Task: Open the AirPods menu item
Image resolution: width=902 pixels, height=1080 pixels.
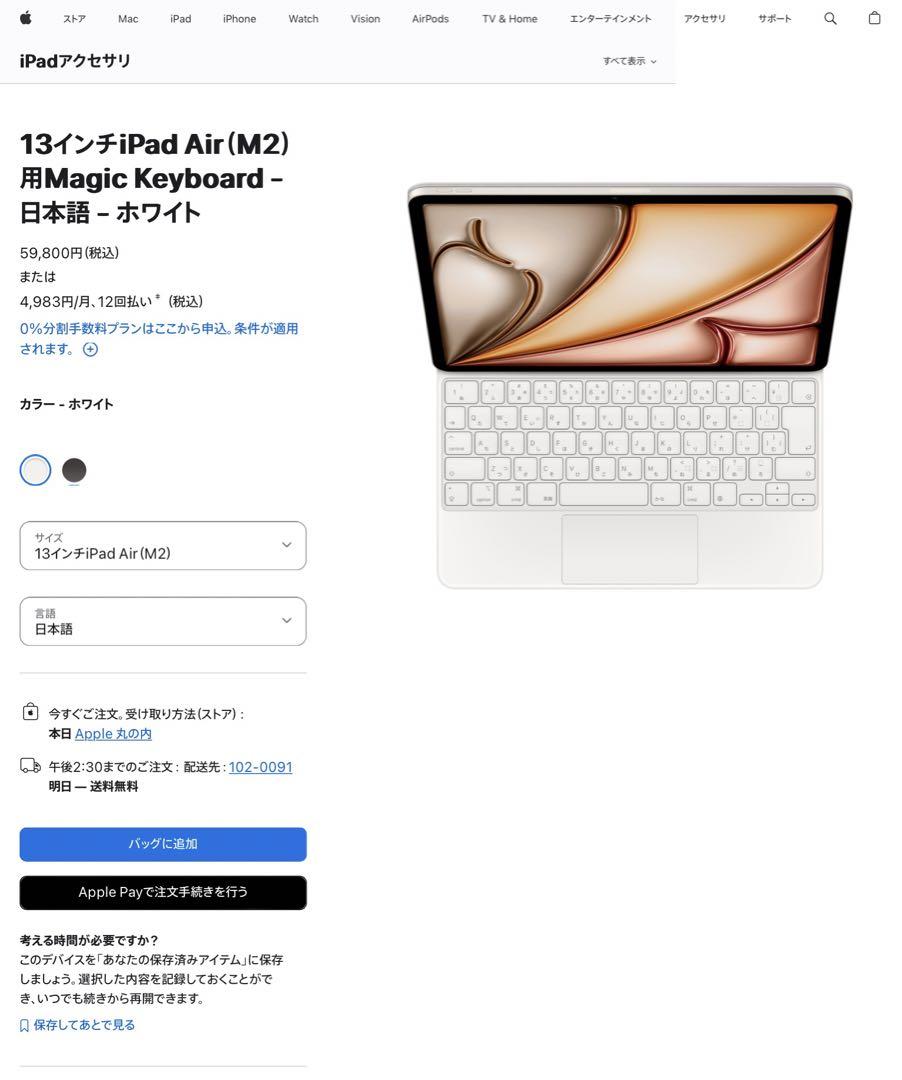Action: click(x=430, y=19)
